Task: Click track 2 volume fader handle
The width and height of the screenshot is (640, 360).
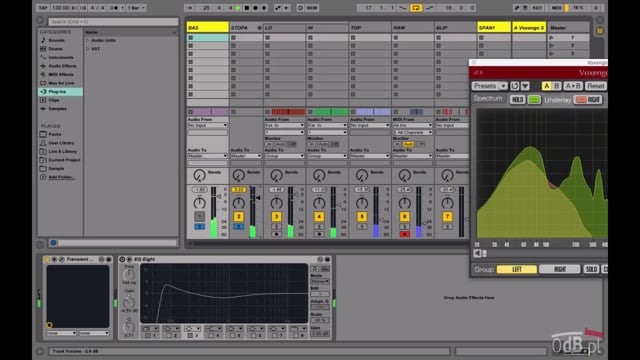Action: [258, 198]
